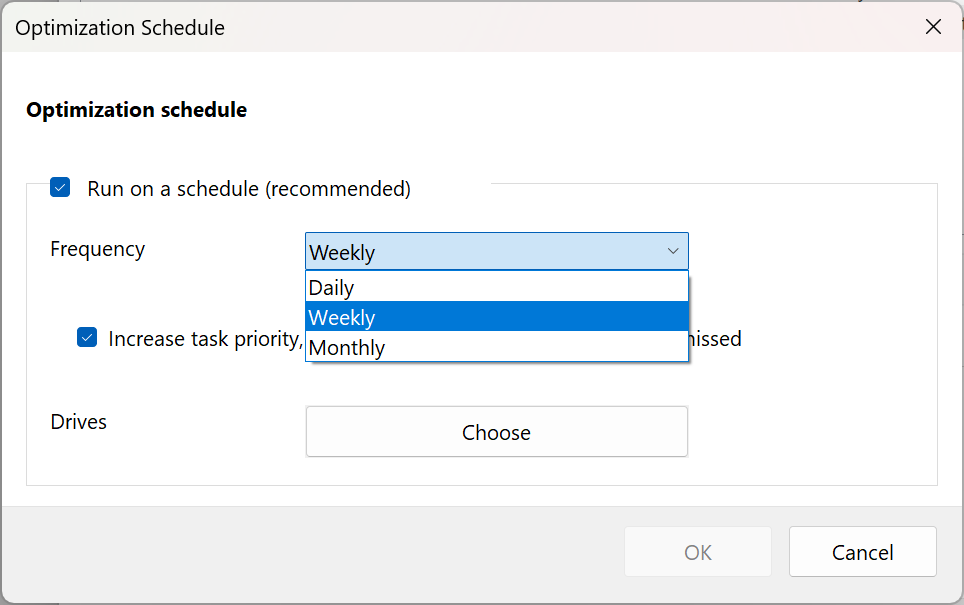Click the Frequency field label

[x=98, y=249]
